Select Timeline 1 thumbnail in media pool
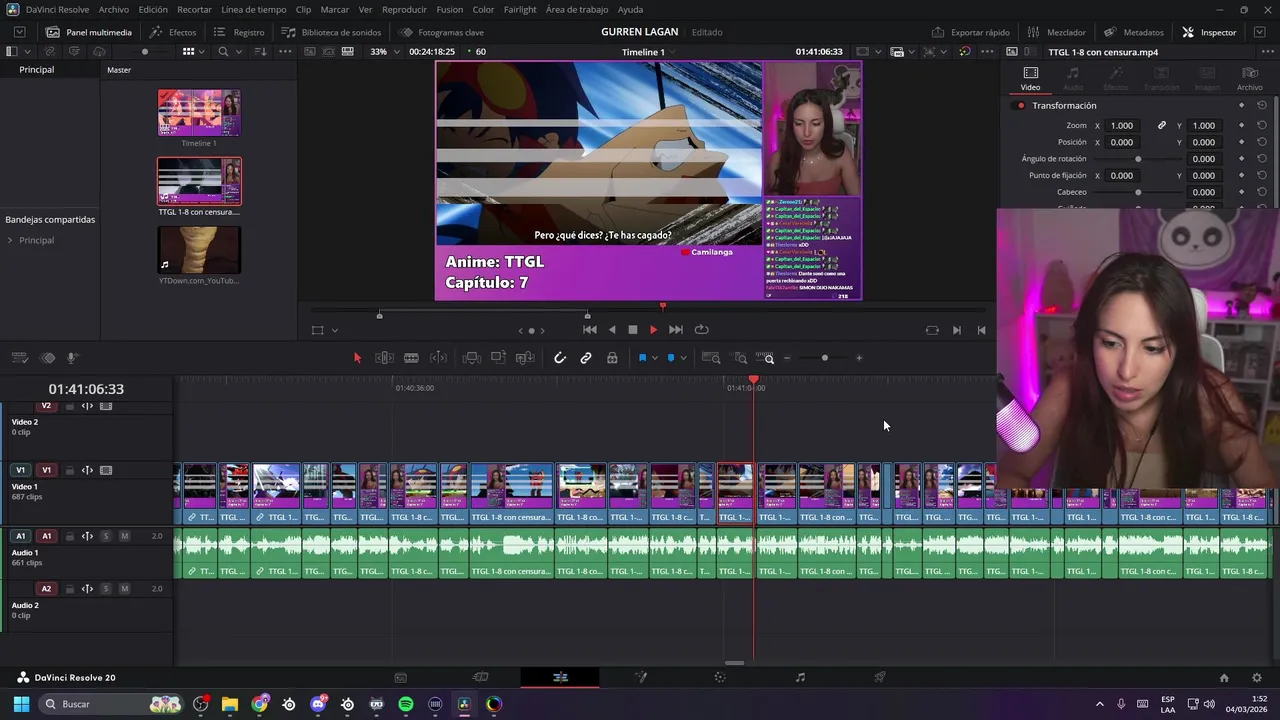The image size is (1280, 720). pos(199,112)
